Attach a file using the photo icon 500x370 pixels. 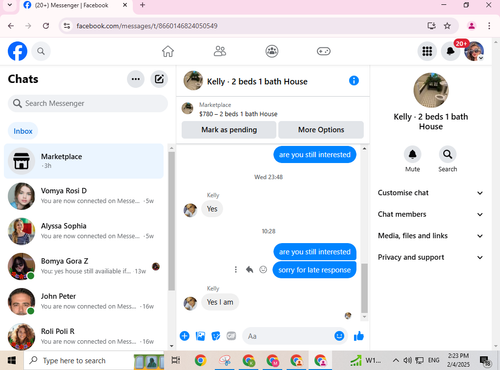click(x=200, y=336)
